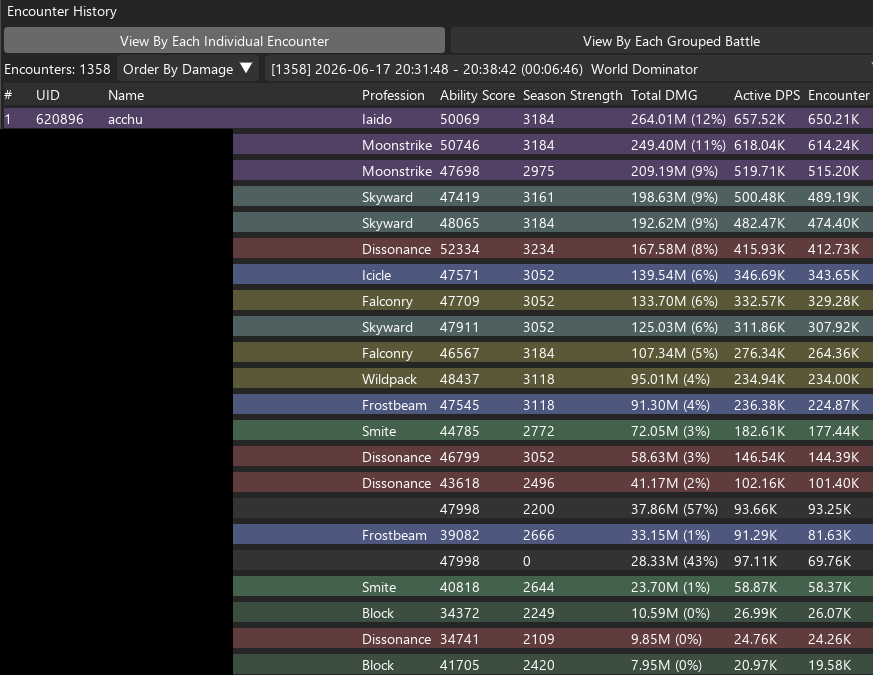Select the Falconry row with 107.34M damage
The image size is (873, 675).
(x=553, y=353)
